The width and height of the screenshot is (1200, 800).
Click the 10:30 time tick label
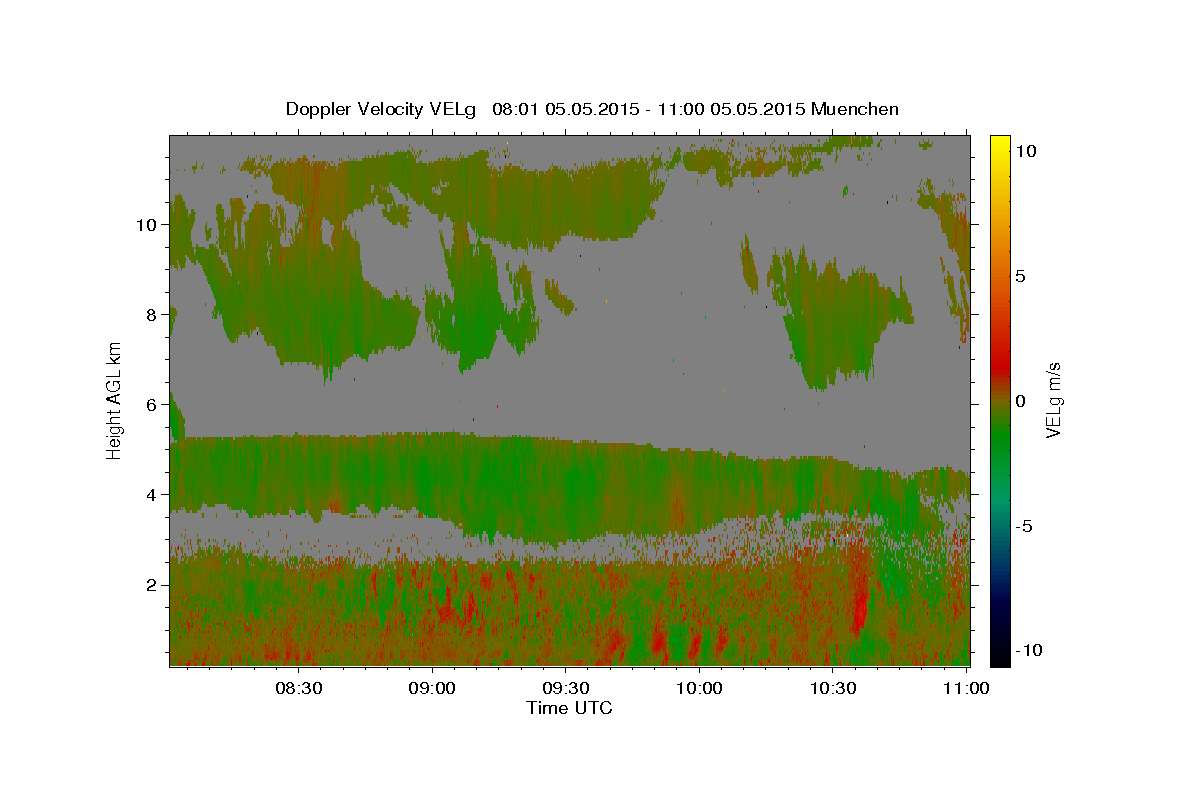coord(833,689)
